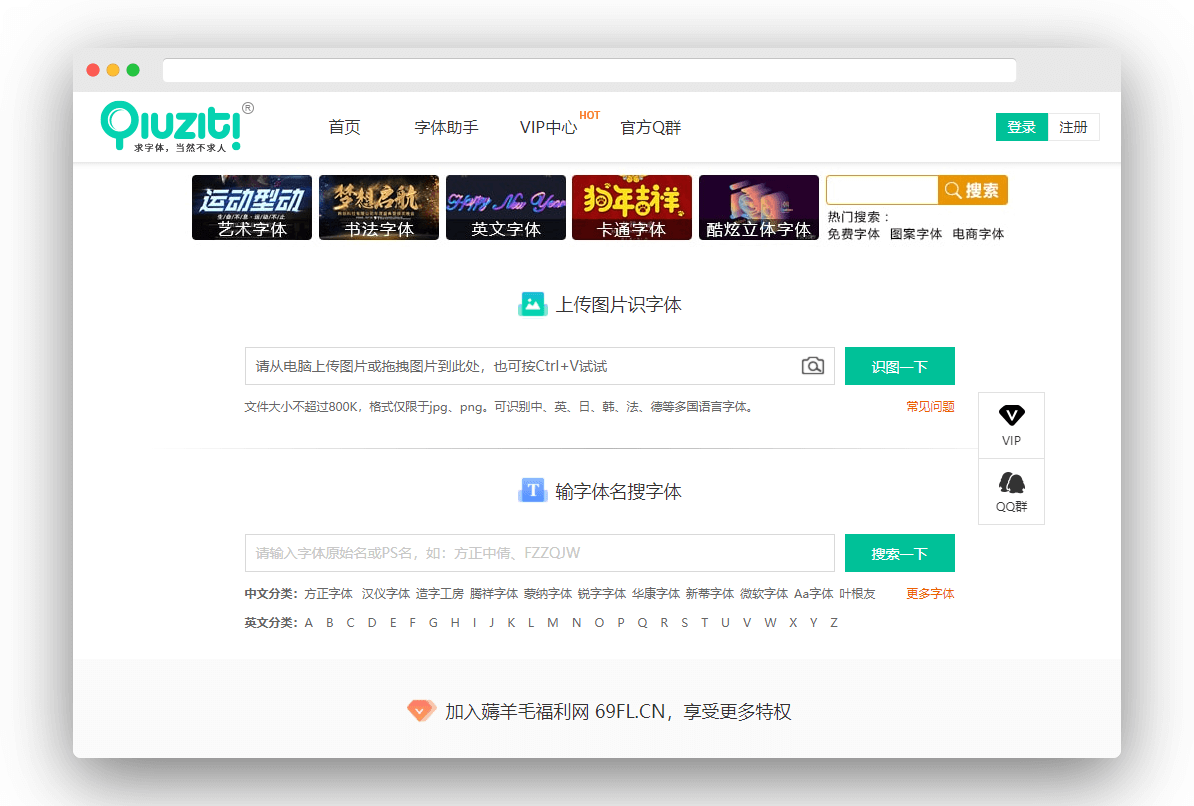Select English category letter Z
This screenshot has width=1194, height=806.
tap(834, 622)
